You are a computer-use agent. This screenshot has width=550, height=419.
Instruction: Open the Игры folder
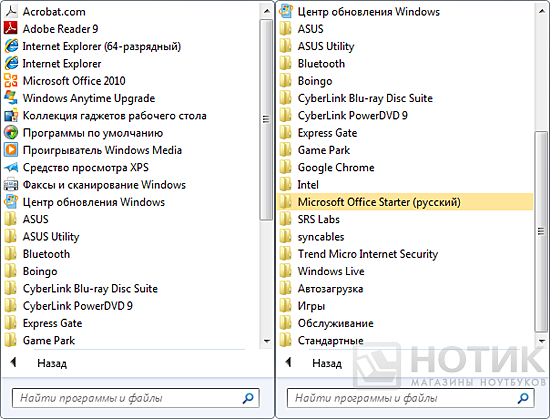pyautogui.click(x=405, y=306)
